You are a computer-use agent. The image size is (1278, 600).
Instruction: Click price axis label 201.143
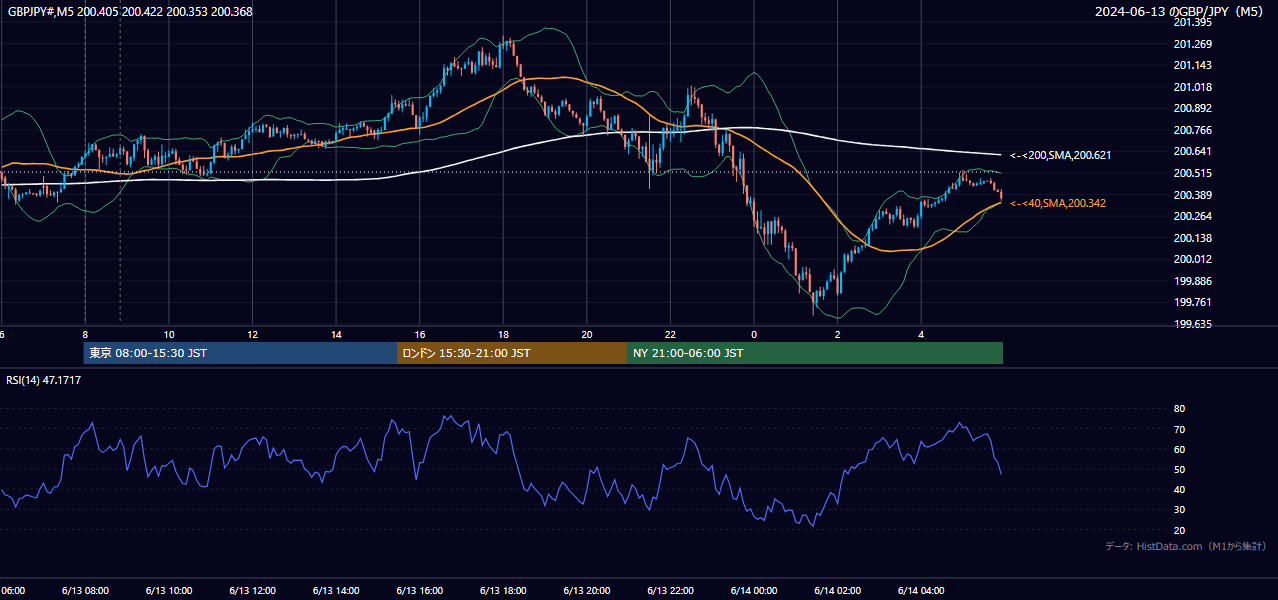coord(1193,65)
